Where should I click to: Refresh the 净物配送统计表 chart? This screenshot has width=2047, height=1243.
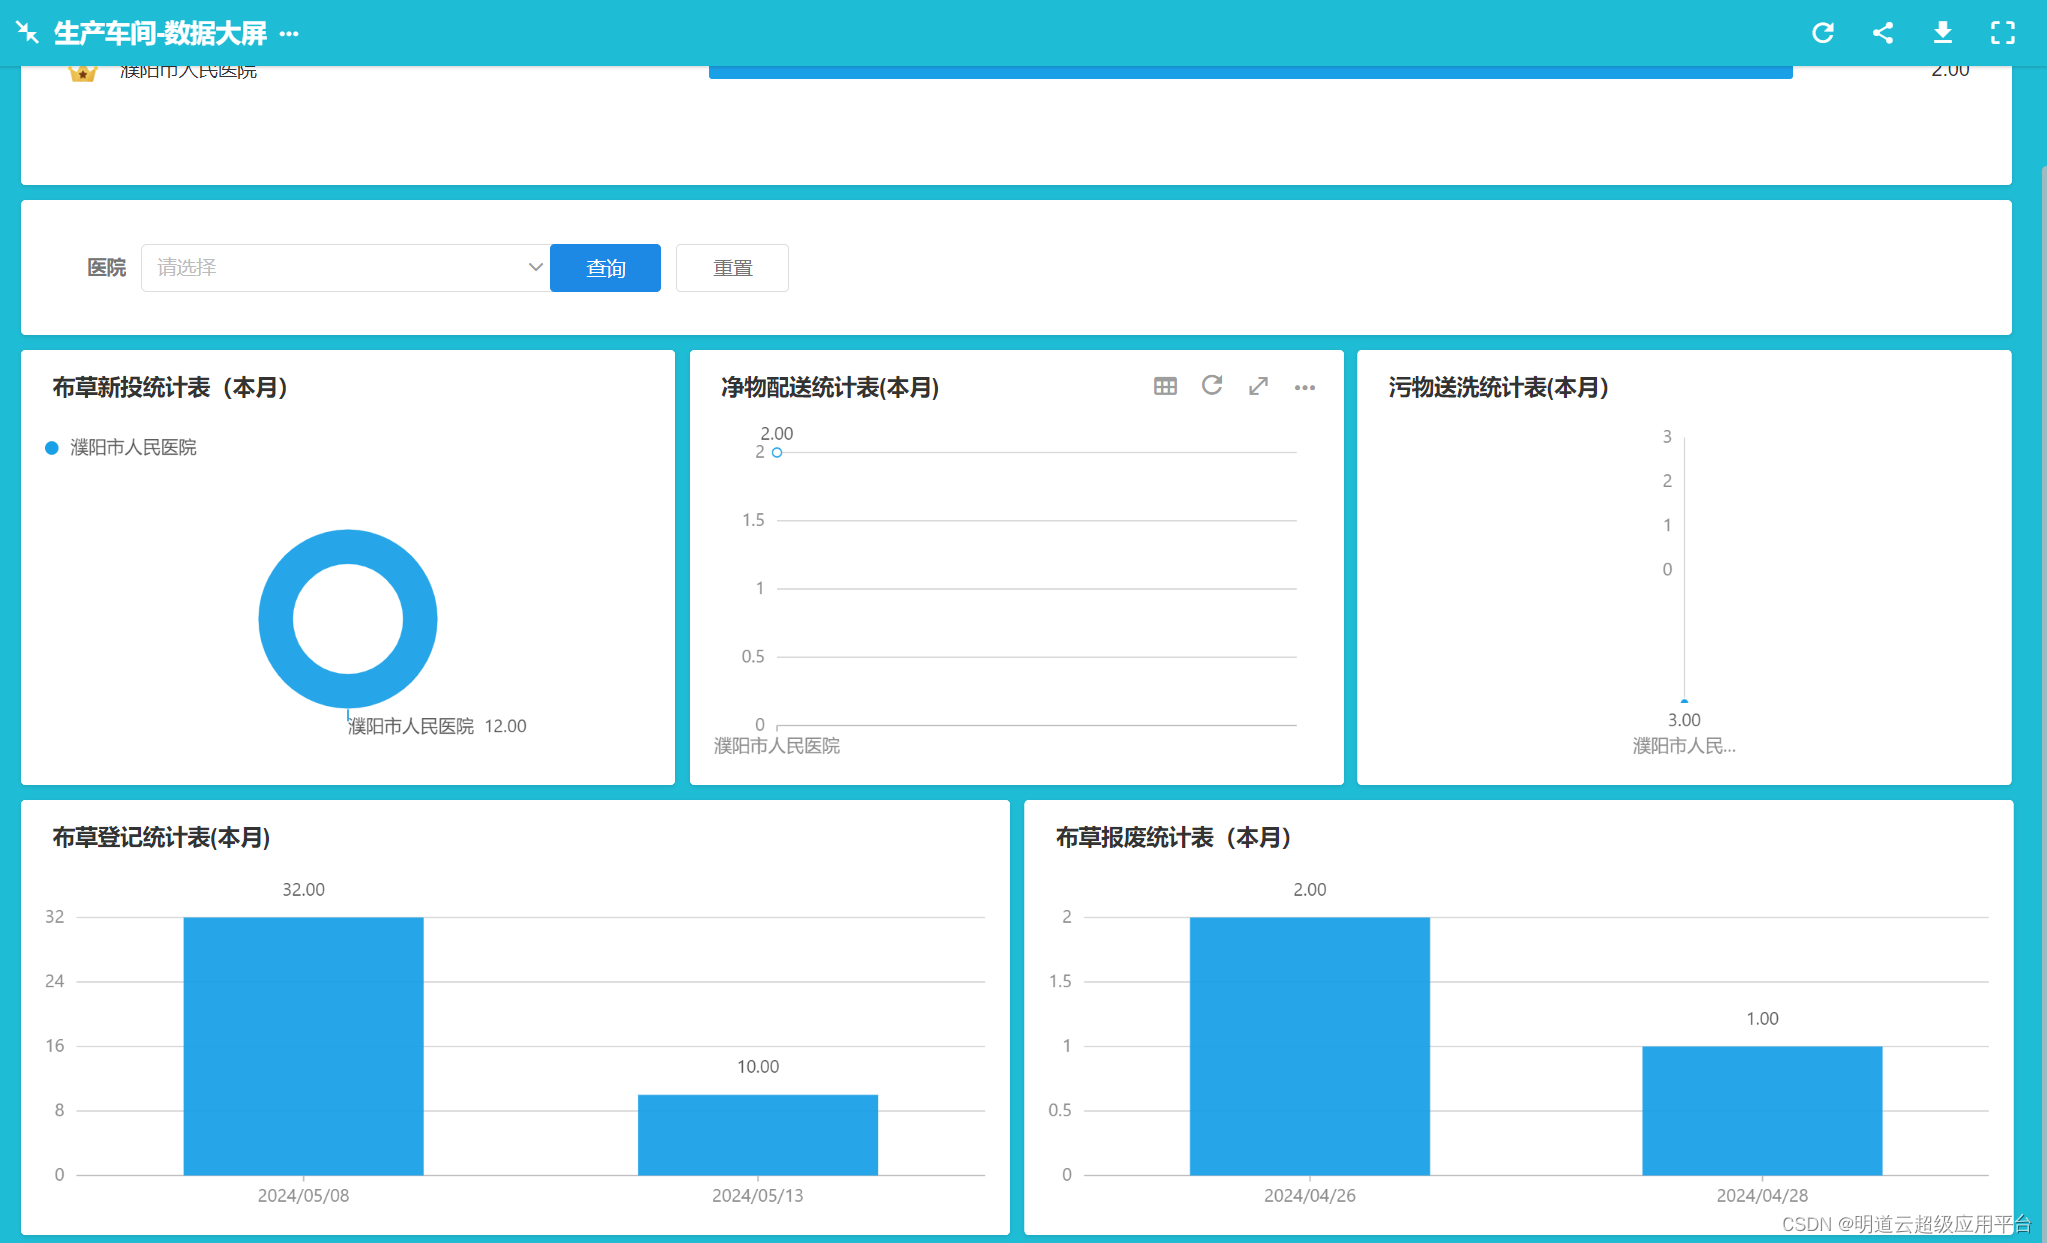coord(1212,386)
